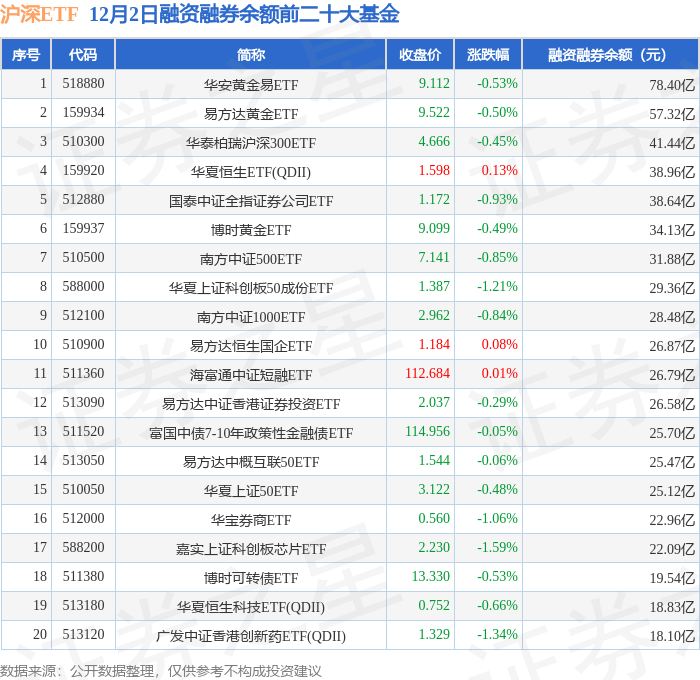Select the name 南方中证500ETF

[251, 259]
